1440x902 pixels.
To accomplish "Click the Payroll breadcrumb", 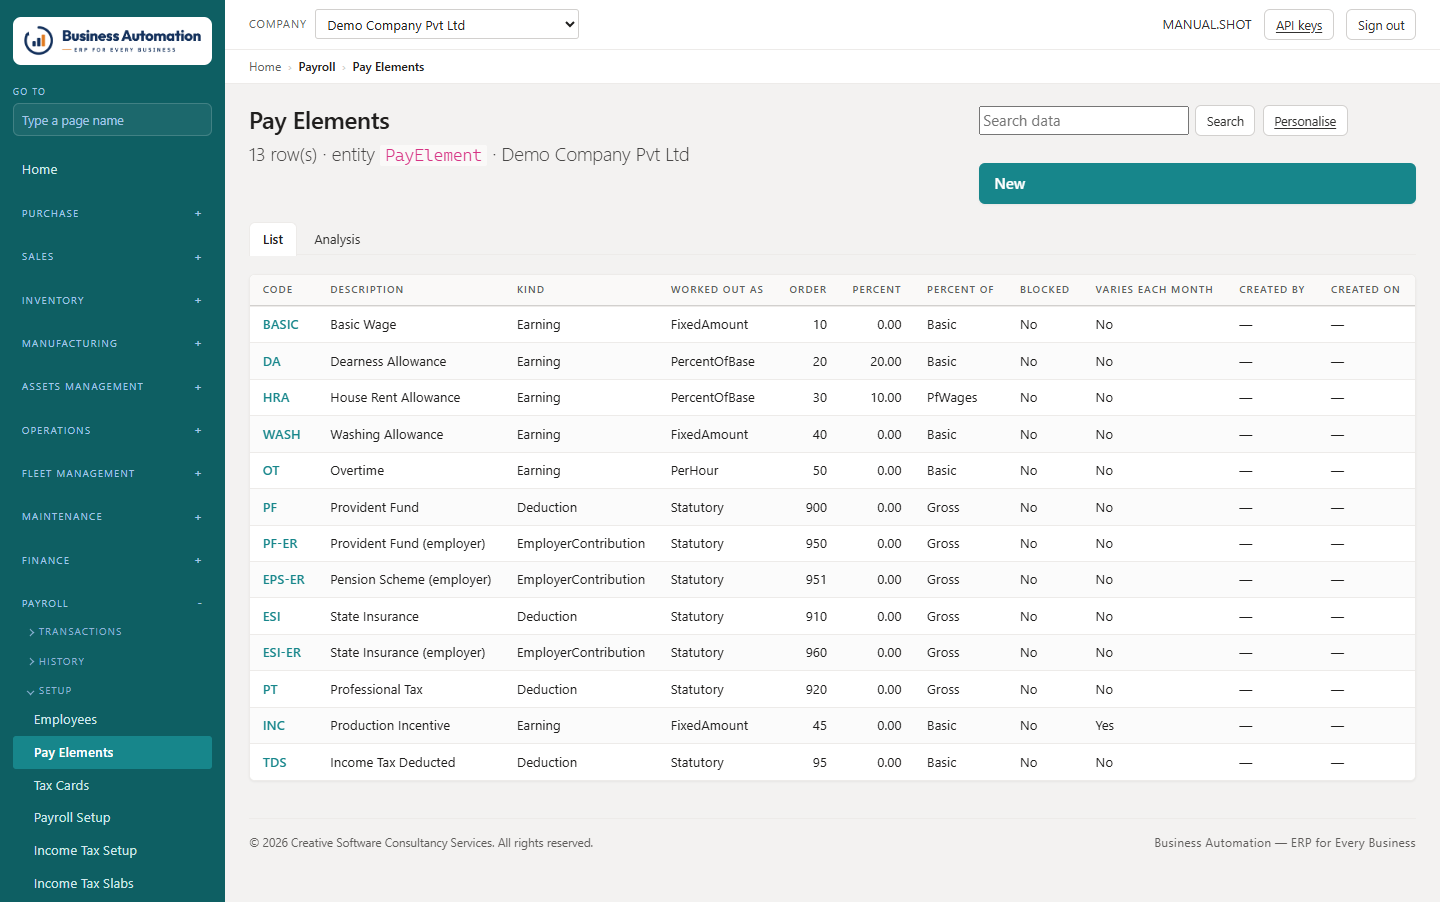I will coord(317,67).
